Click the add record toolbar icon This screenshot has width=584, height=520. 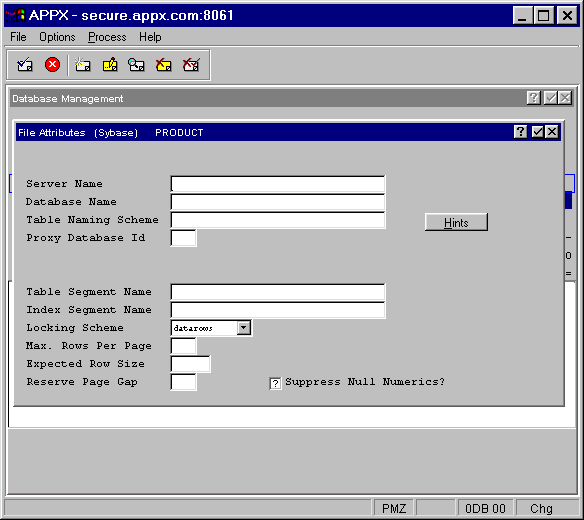82,65
